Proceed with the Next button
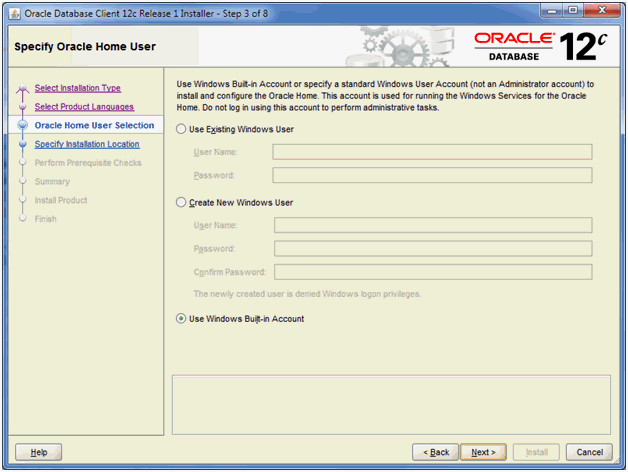This screenshot has width=628, height=472. tap(483, 452)
